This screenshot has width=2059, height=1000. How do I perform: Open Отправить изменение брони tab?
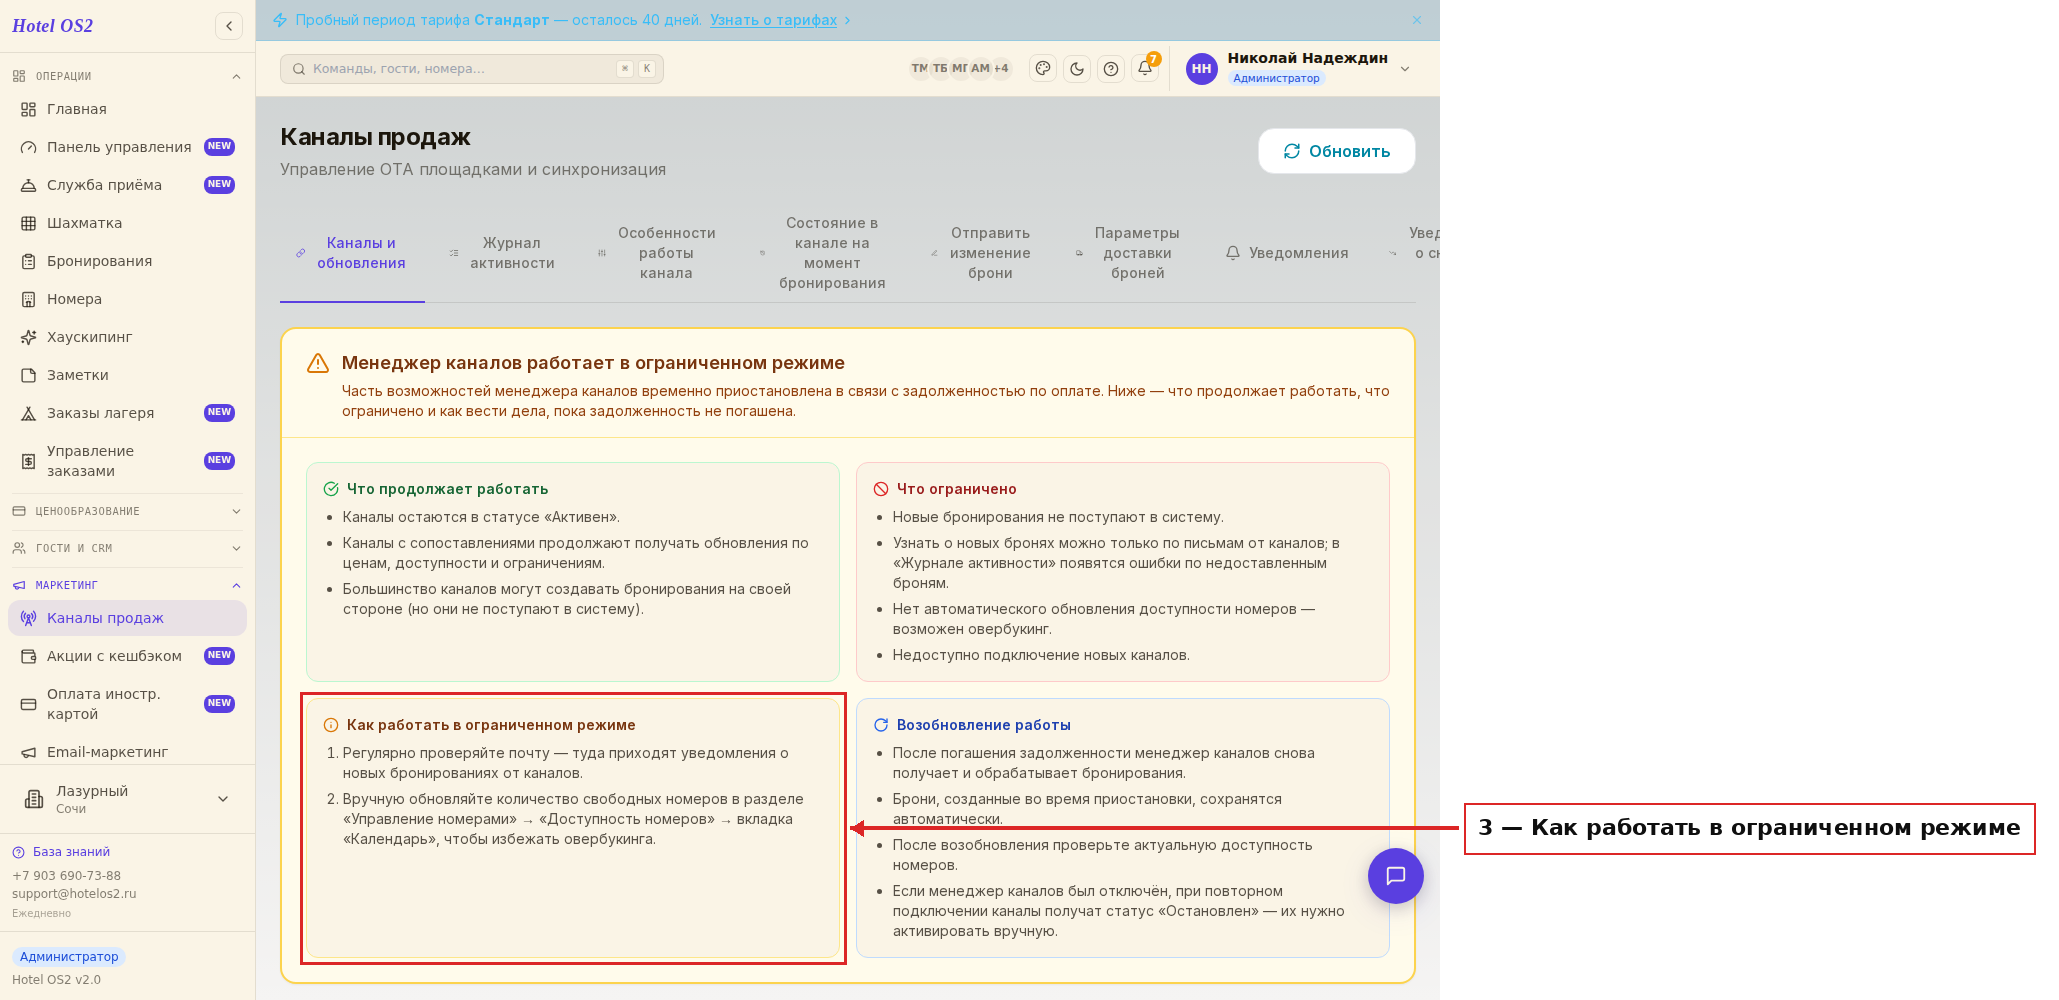click(981, 253)
